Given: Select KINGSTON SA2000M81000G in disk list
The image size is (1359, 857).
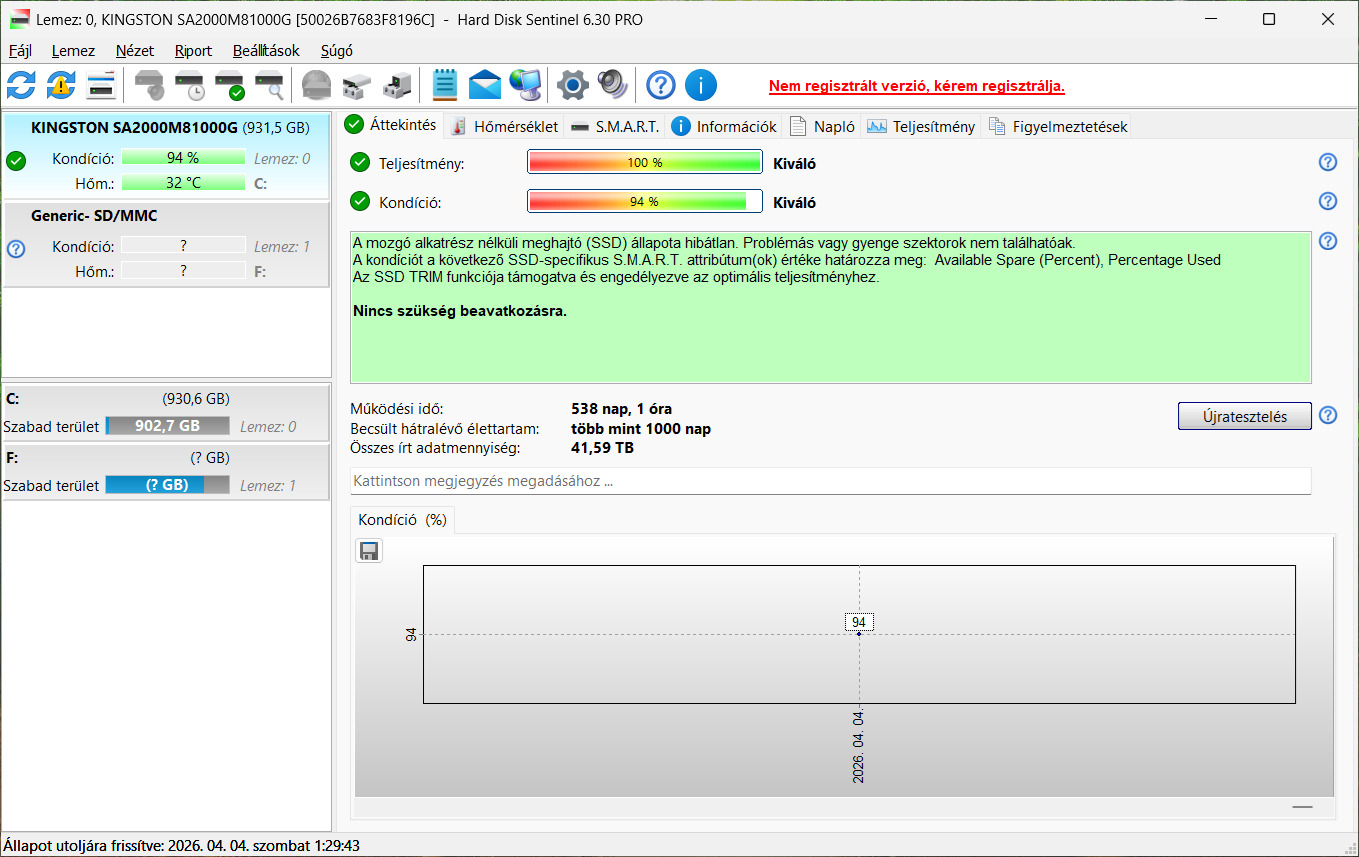Looking at the screenshot, I should click(x=166, y=156).
